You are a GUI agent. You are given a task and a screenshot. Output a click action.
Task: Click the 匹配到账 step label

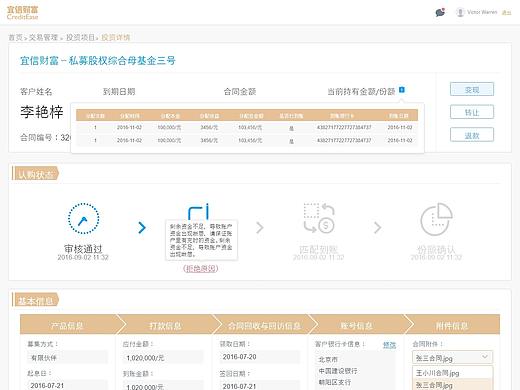pos(318,249)
